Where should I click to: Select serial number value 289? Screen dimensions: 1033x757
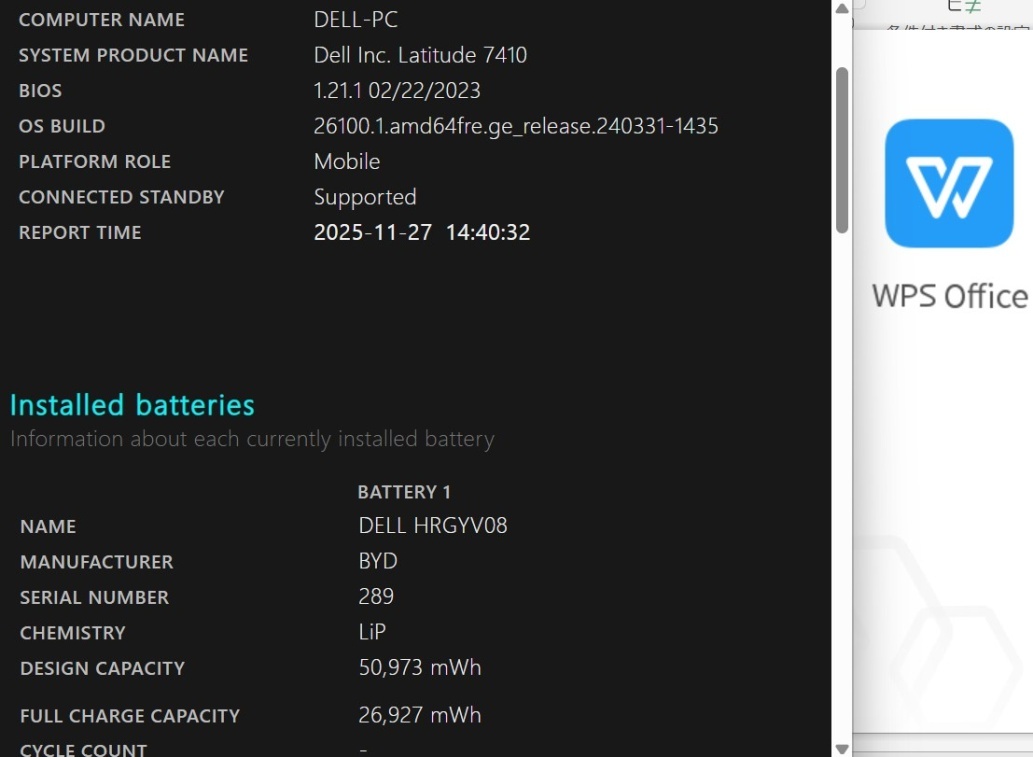coord(376,597)
